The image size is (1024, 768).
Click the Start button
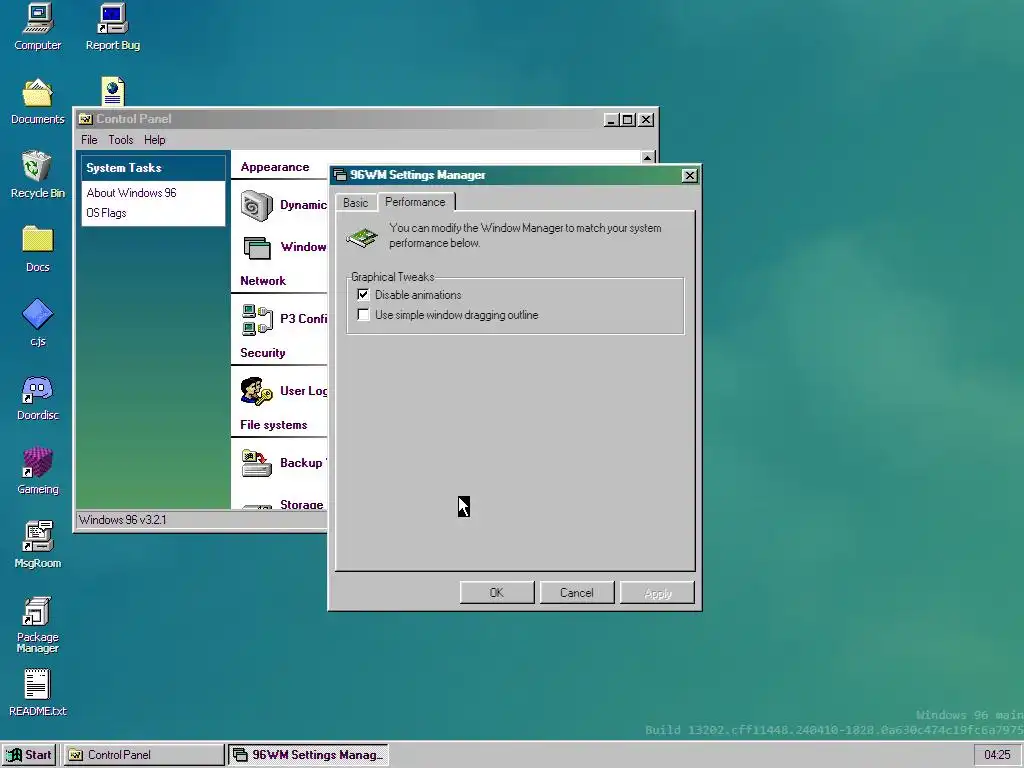click(x=30, y=754)
